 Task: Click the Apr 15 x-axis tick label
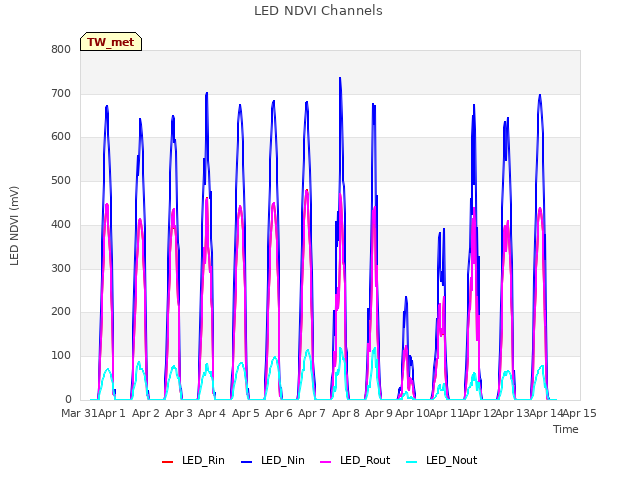(579, 413)
